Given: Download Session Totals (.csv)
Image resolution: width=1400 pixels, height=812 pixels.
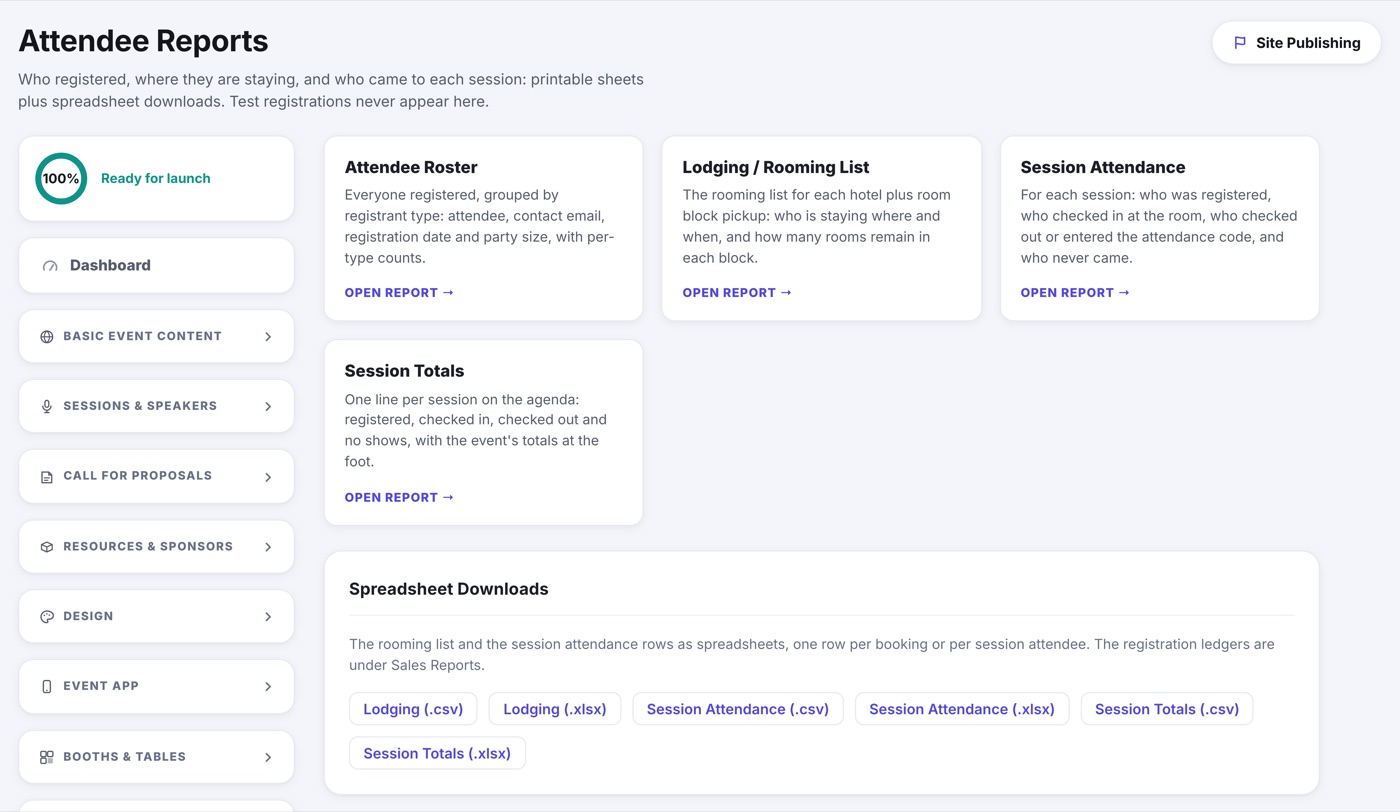Looking at the screenshot, I should pyautogui.click(x=1167, y=709).
